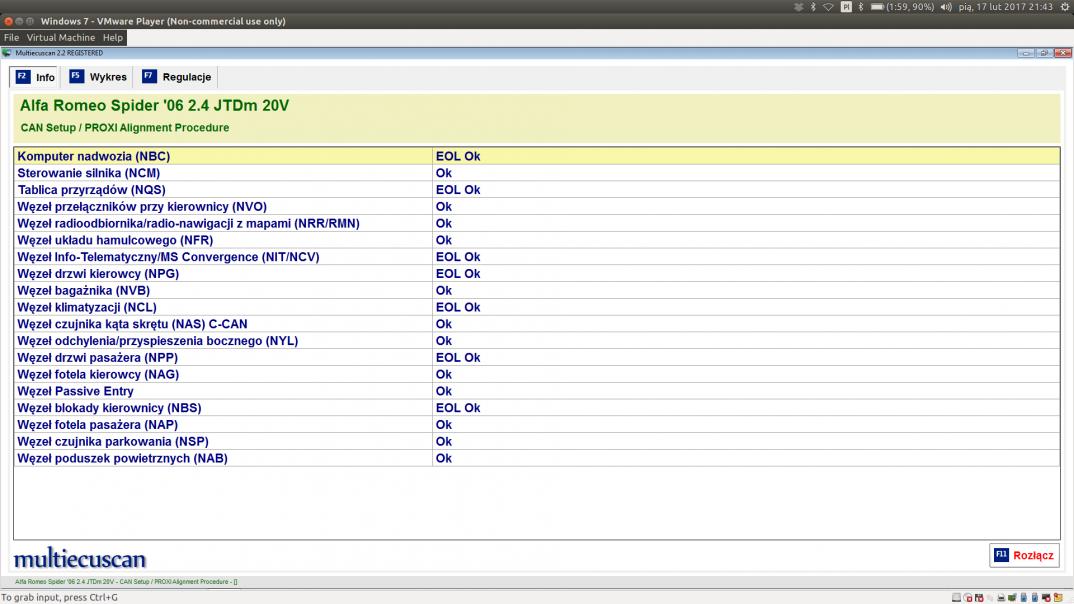Select the Tablica przyrządów (NQS) row
1074x604 pixels.
[x=536, y=190]
